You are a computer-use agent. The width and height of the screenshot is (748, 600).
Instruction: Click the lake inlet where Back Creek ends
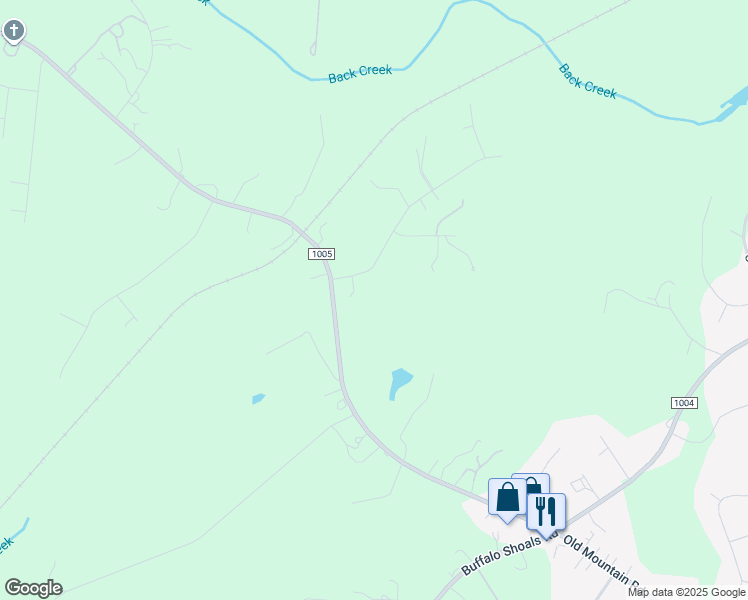(735, 101)
